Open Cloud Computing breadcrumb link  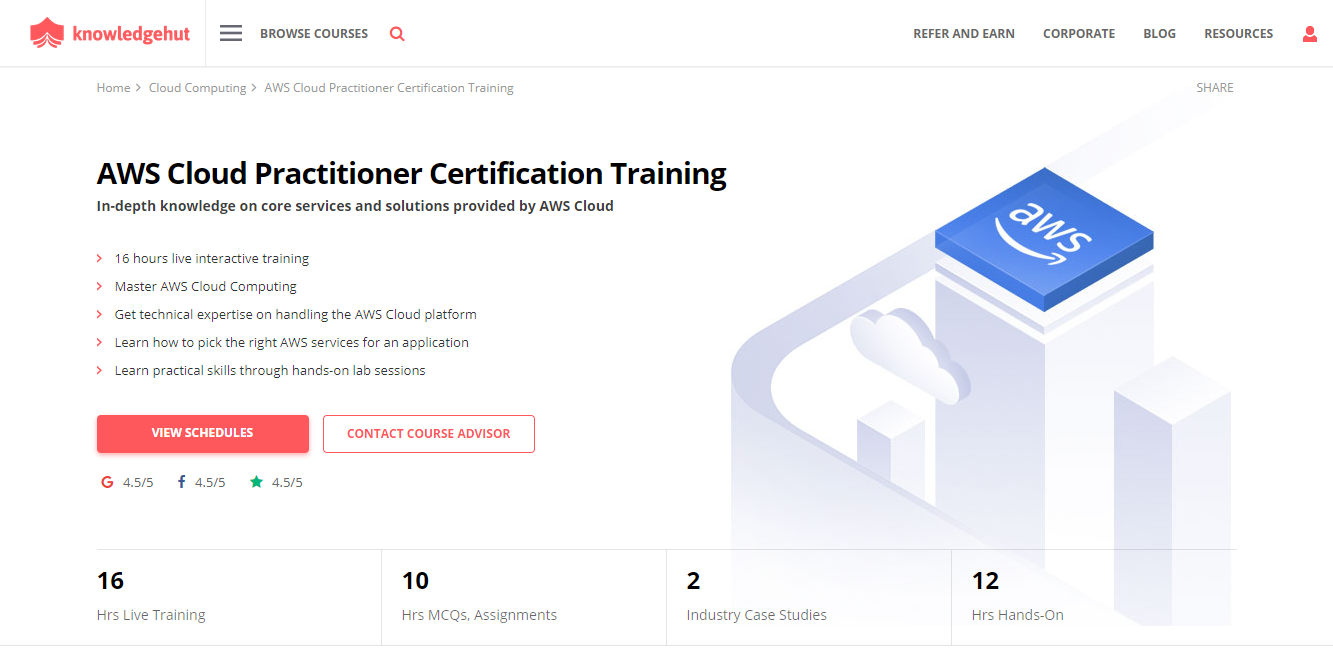coord(197,87)
